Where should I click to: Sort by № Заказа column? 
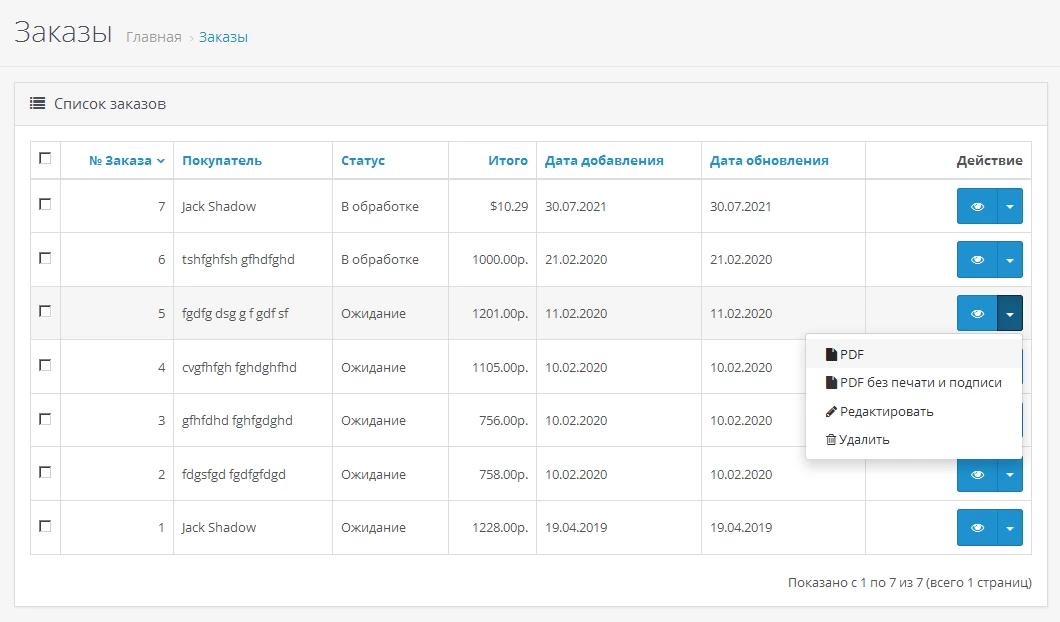pos(126,161)
